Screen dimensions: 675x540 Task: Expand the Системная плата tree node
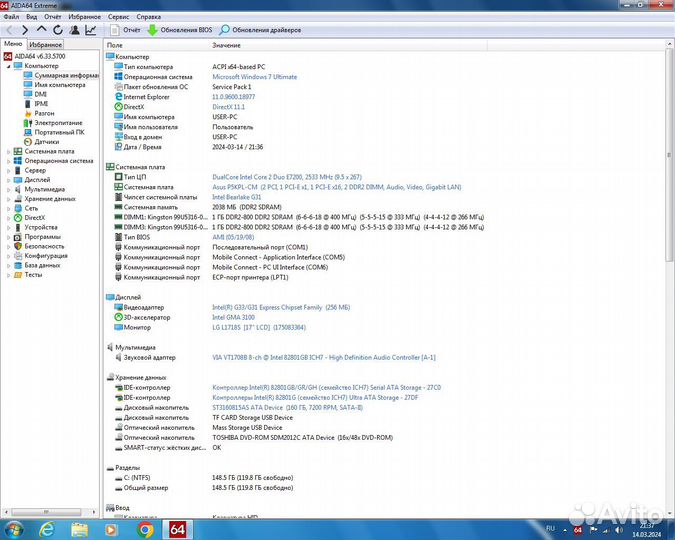tap(8, 151)
